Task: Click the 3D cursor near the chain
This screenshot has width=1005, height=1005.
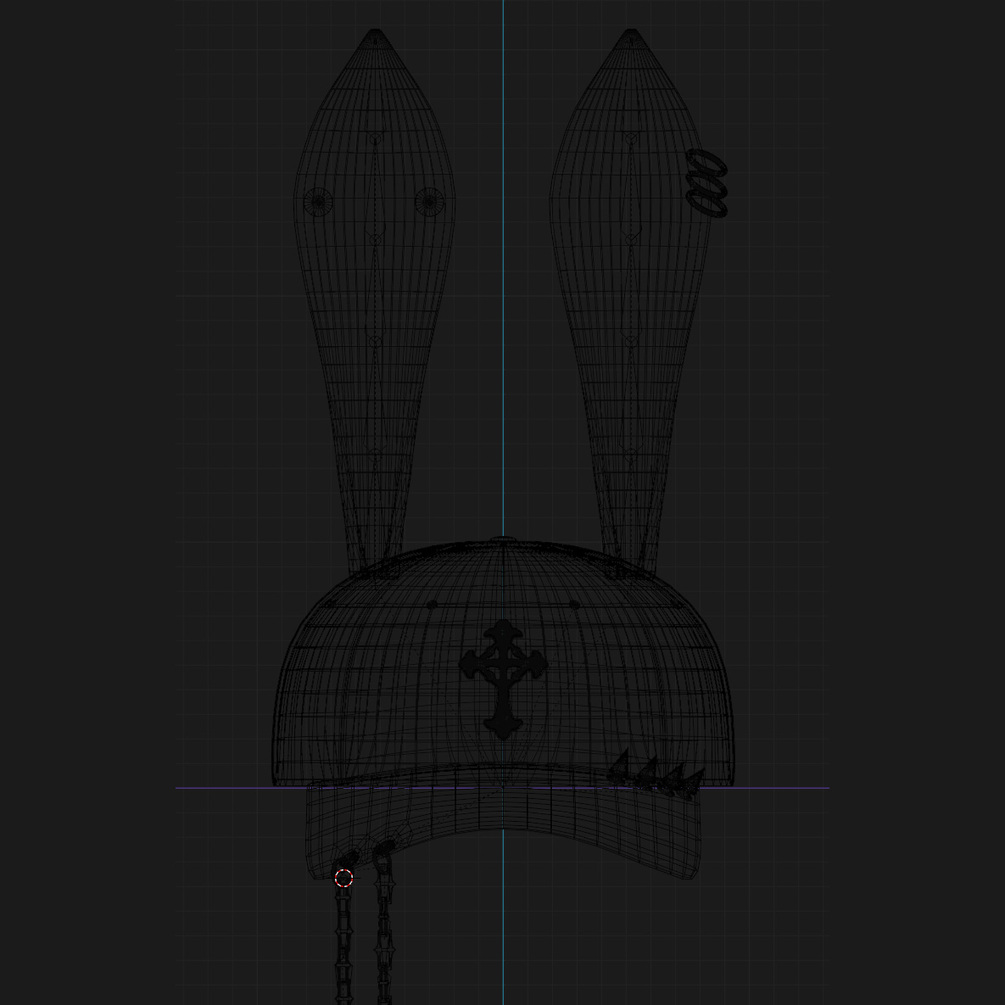Action: tap(344, 878)
